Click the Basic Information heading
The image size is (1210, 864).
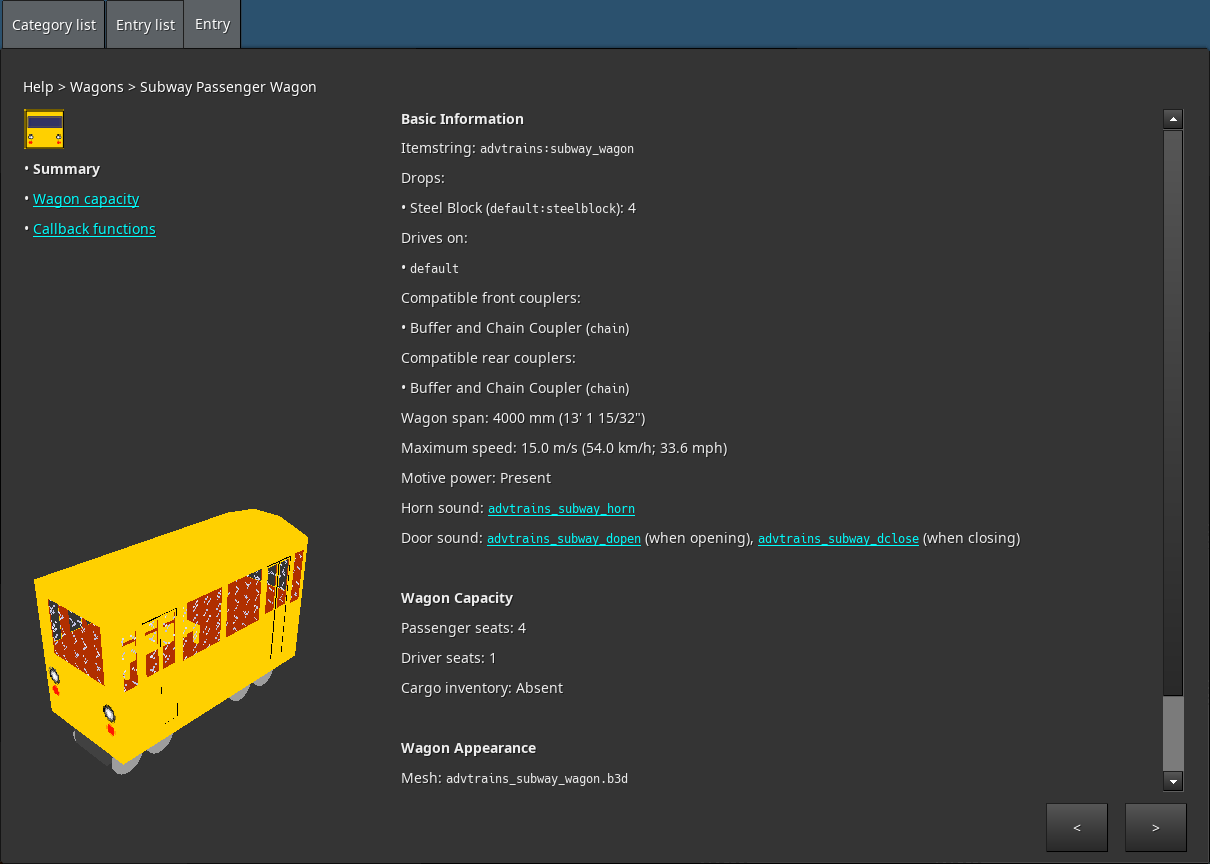coord(462,119)
